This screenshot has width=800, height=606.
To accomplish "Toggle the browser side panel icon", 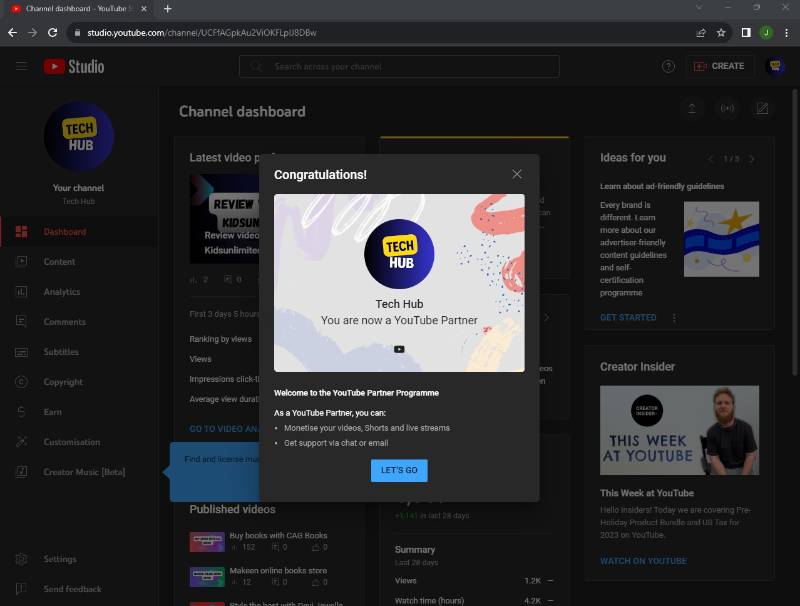I will [746, 33].
